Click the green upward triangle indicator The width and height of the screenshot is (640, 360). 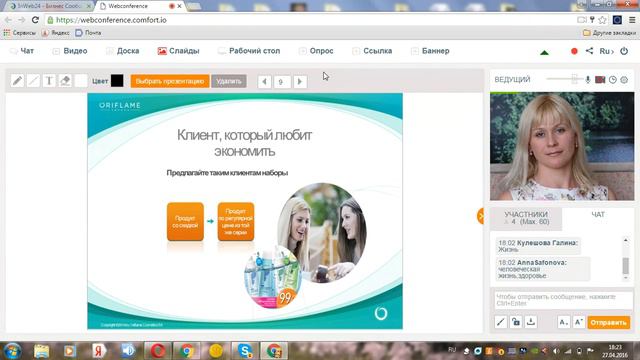click(x=544, y=52)
